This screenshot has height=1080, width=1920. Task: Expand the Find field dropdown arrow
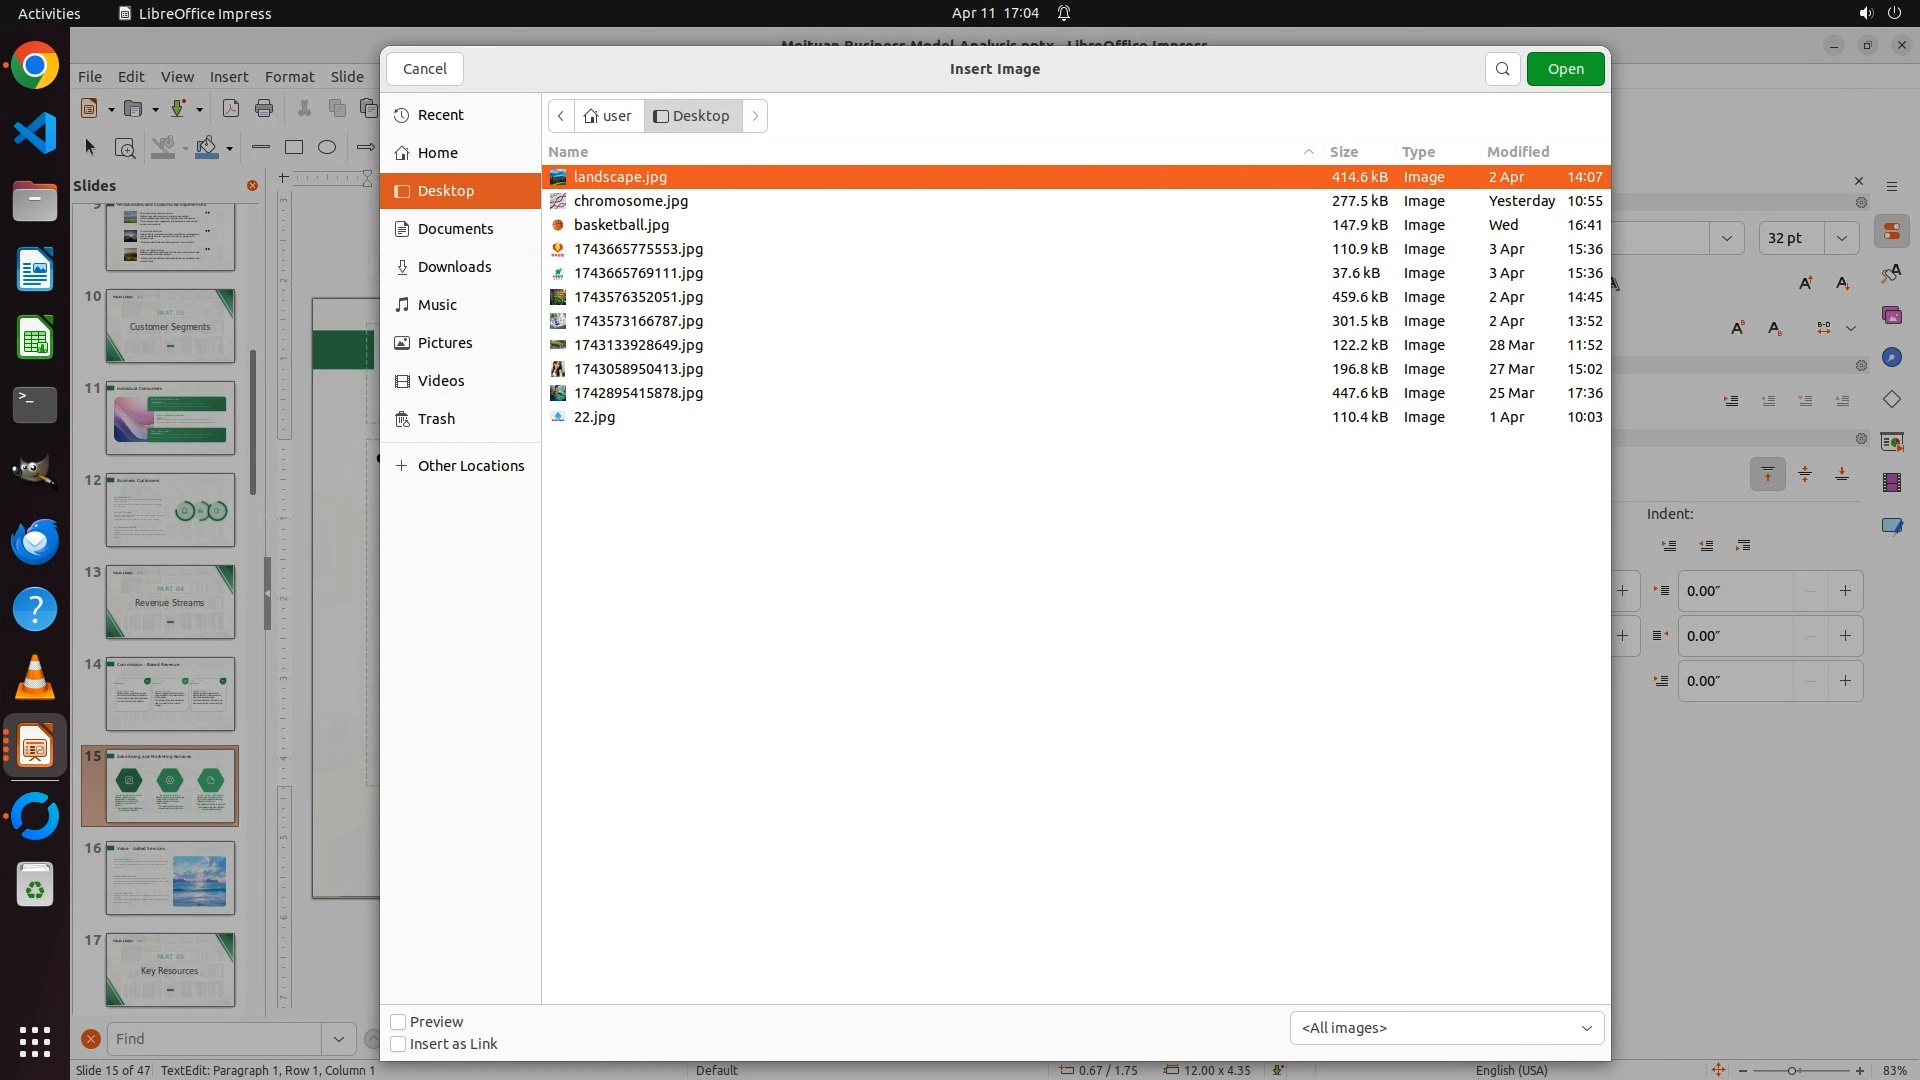338,1039
